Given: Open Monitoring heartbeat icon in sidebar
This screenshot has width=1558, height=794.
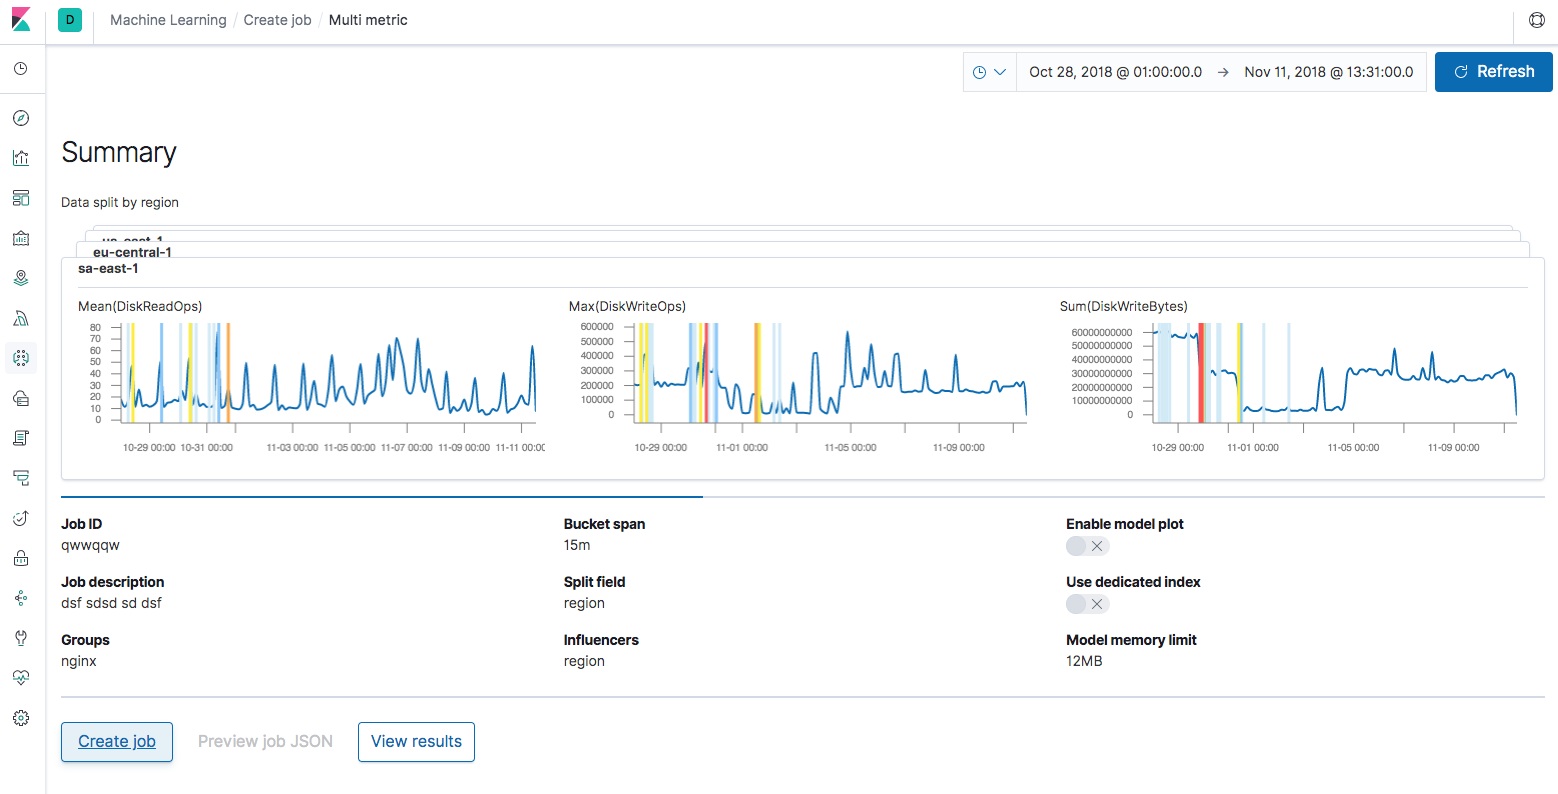Looking at the screenshot, I should coord(21,678).
